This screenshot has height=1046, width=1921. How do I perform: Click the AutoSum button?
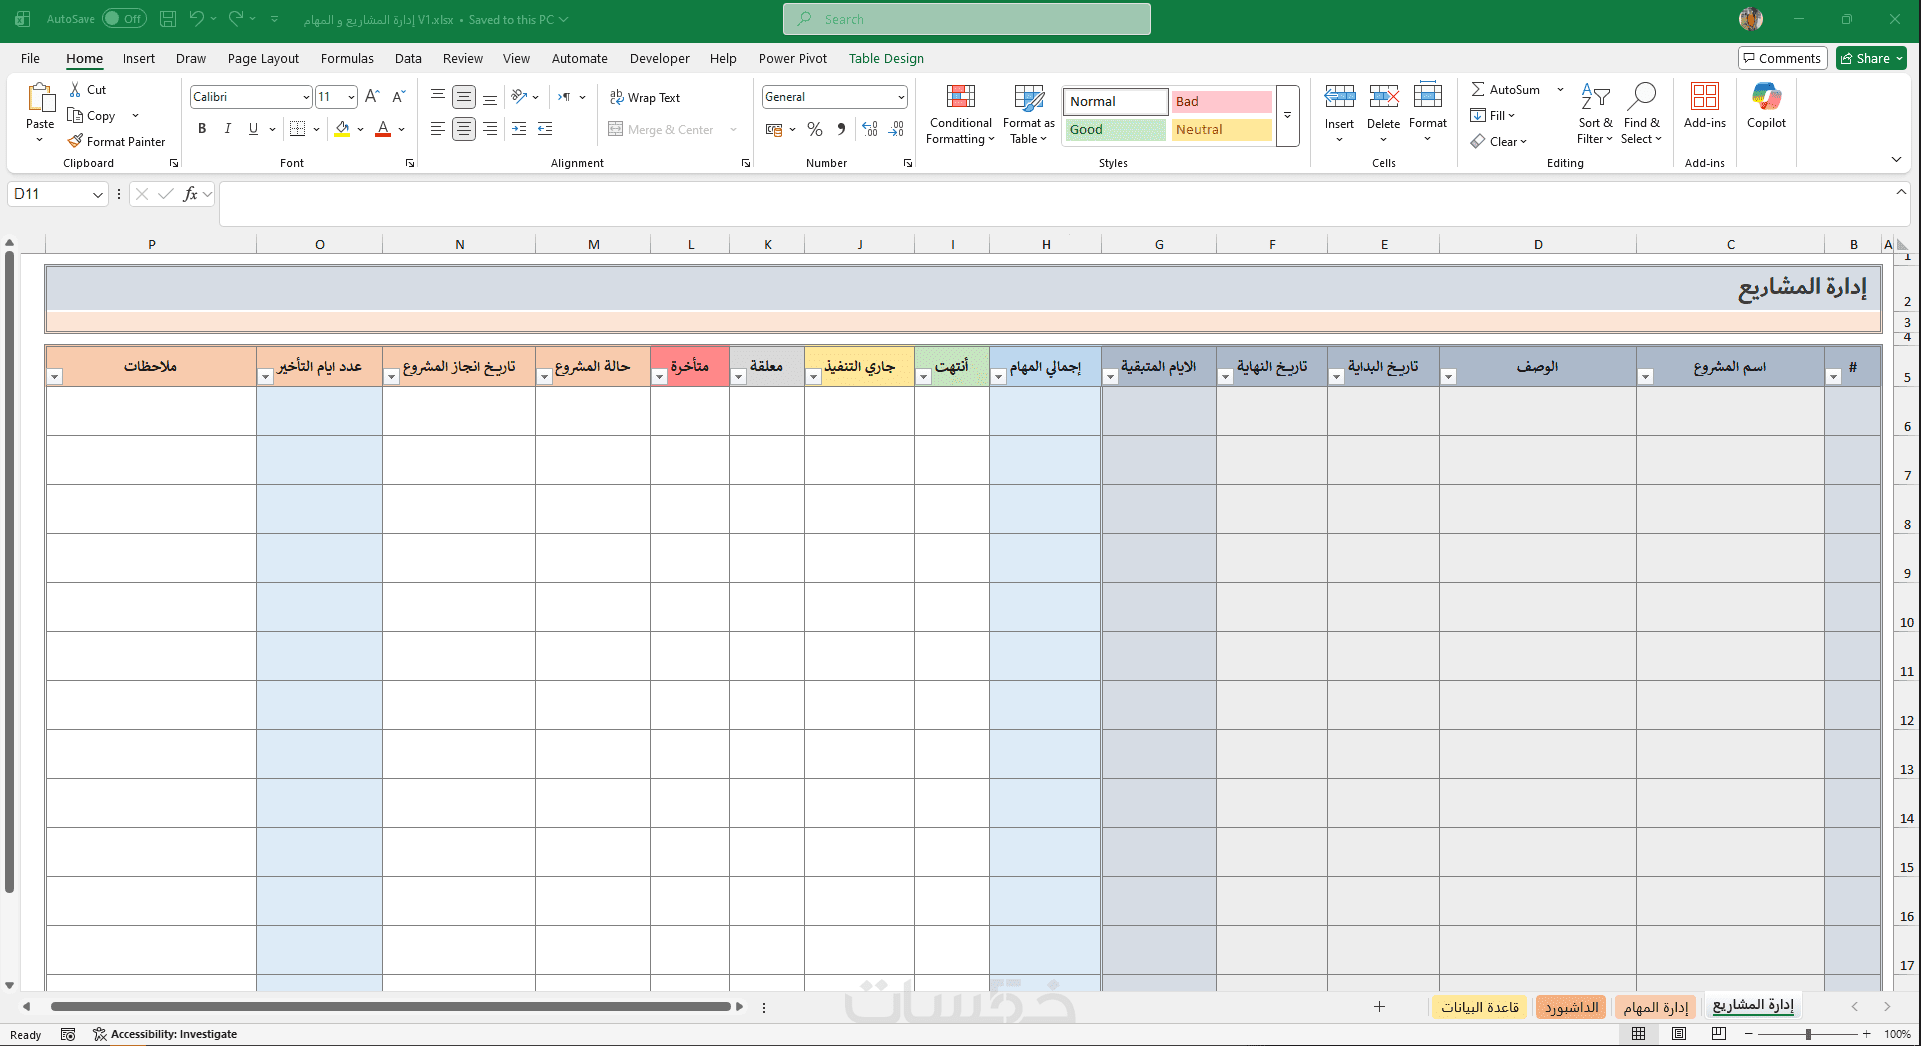(x=1506, y=89)
